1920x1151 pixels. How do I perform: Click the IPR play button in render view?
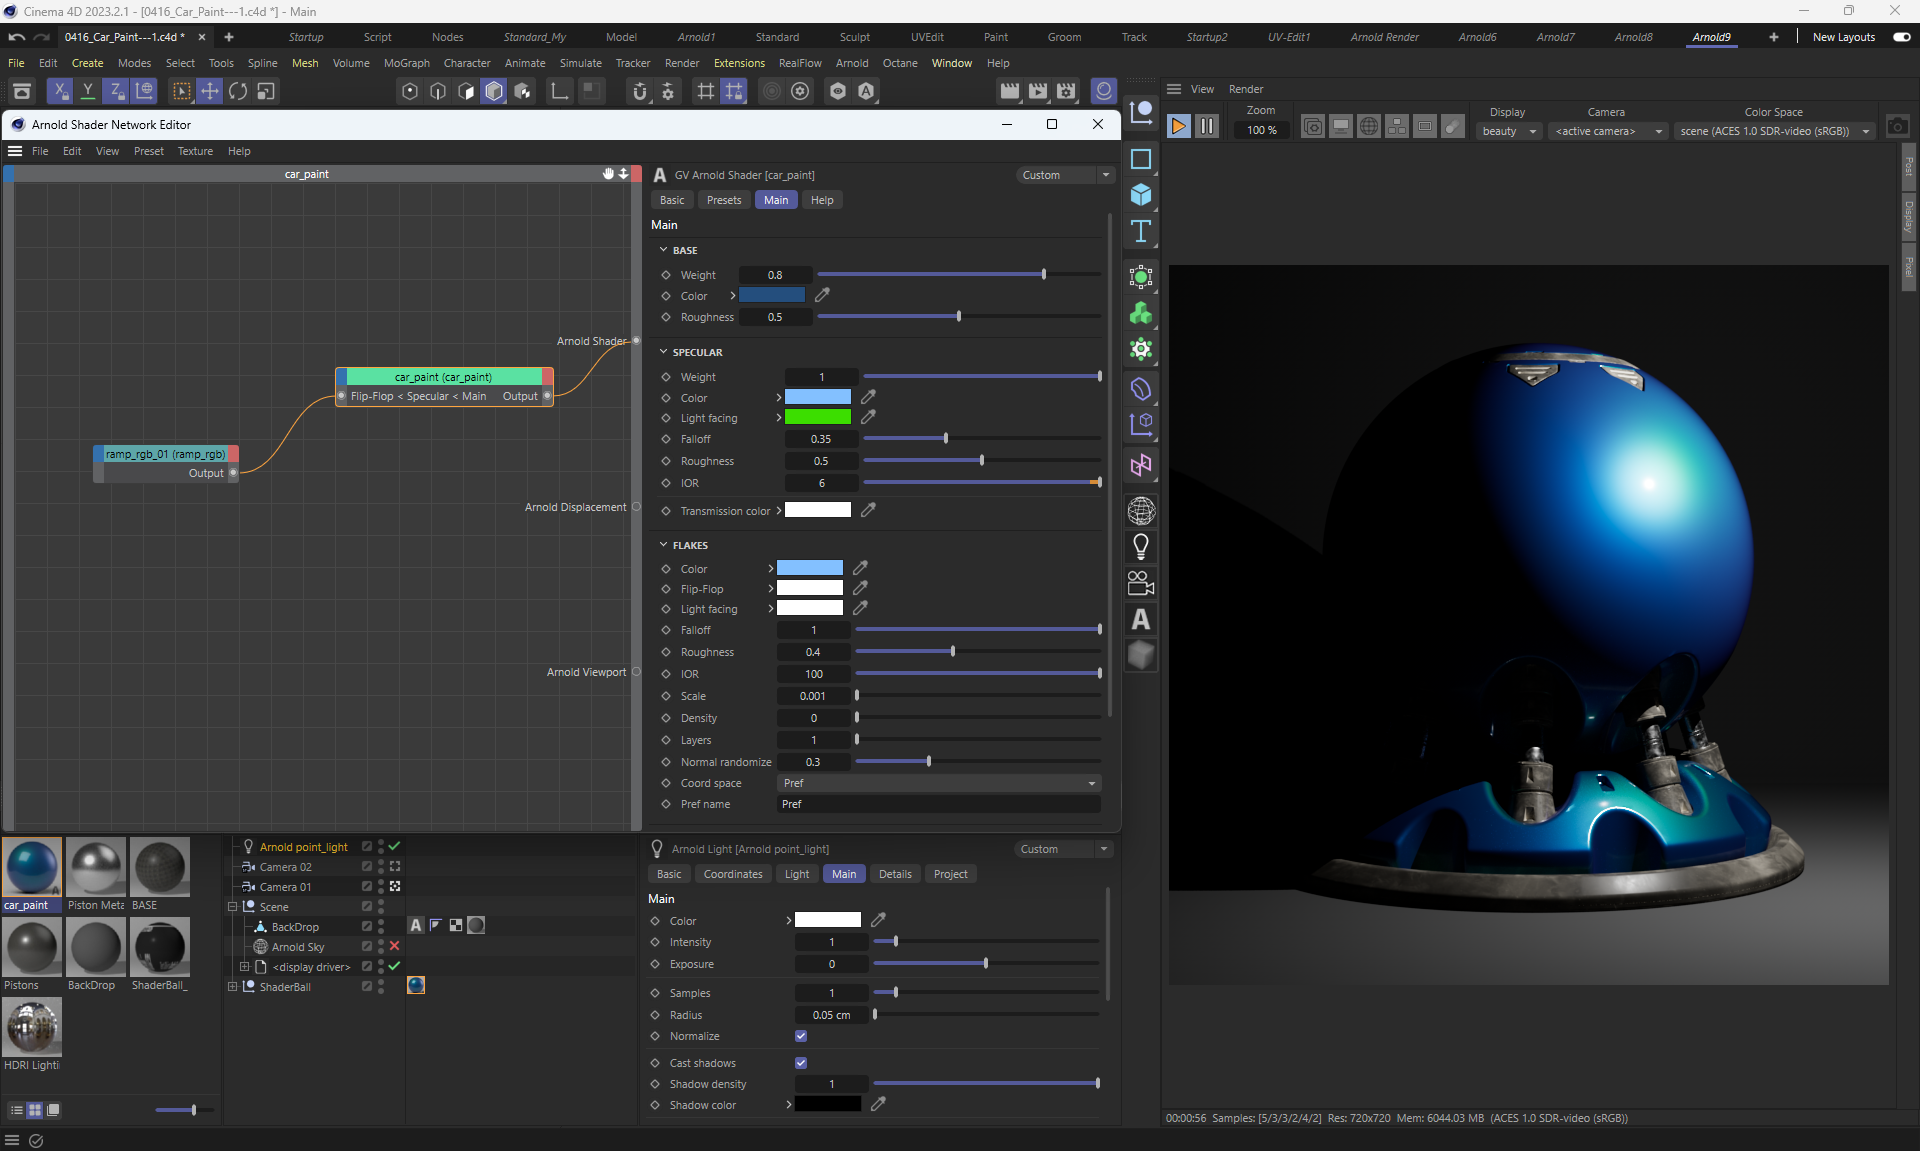(1178, 126)
